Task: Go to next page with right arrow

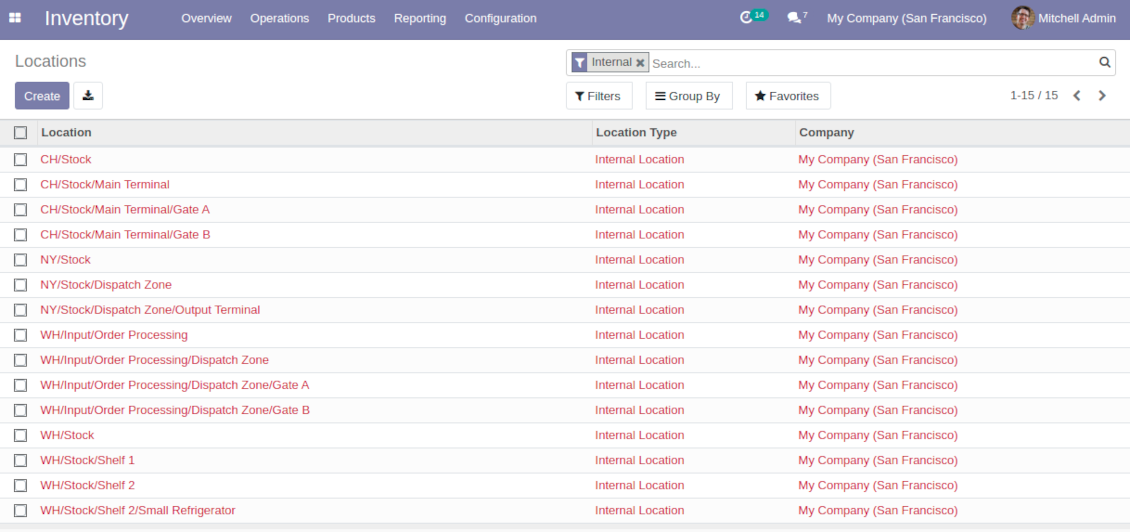Action: (x=1102, y=96)
